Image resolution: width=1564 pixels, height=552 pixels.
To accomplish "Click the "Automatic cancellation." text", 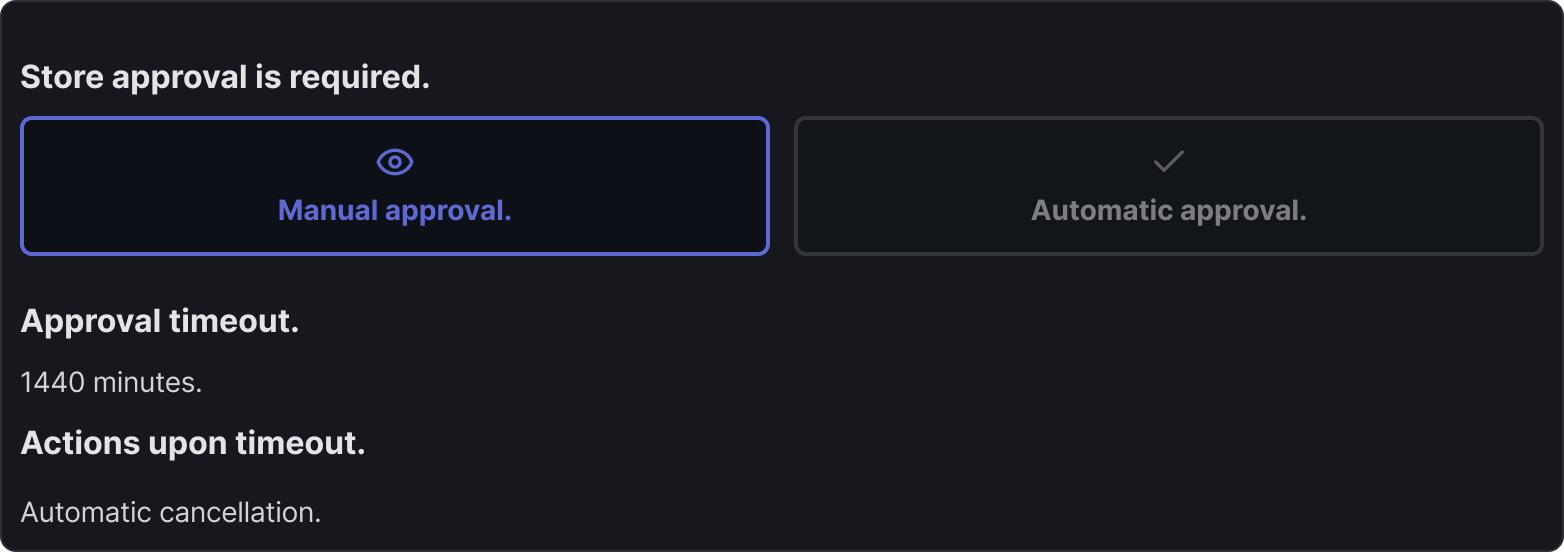I will tap(170, 513).
